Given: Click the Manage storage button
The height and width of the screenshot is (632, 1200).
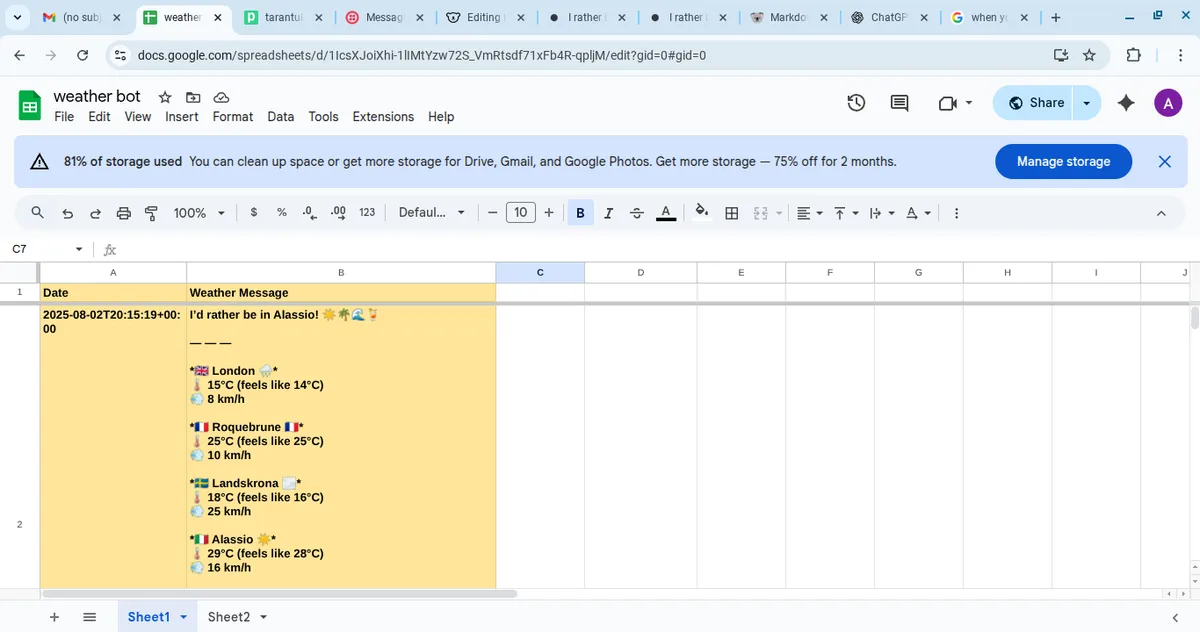Looking at the screenshot, I should coord(1063,161).
